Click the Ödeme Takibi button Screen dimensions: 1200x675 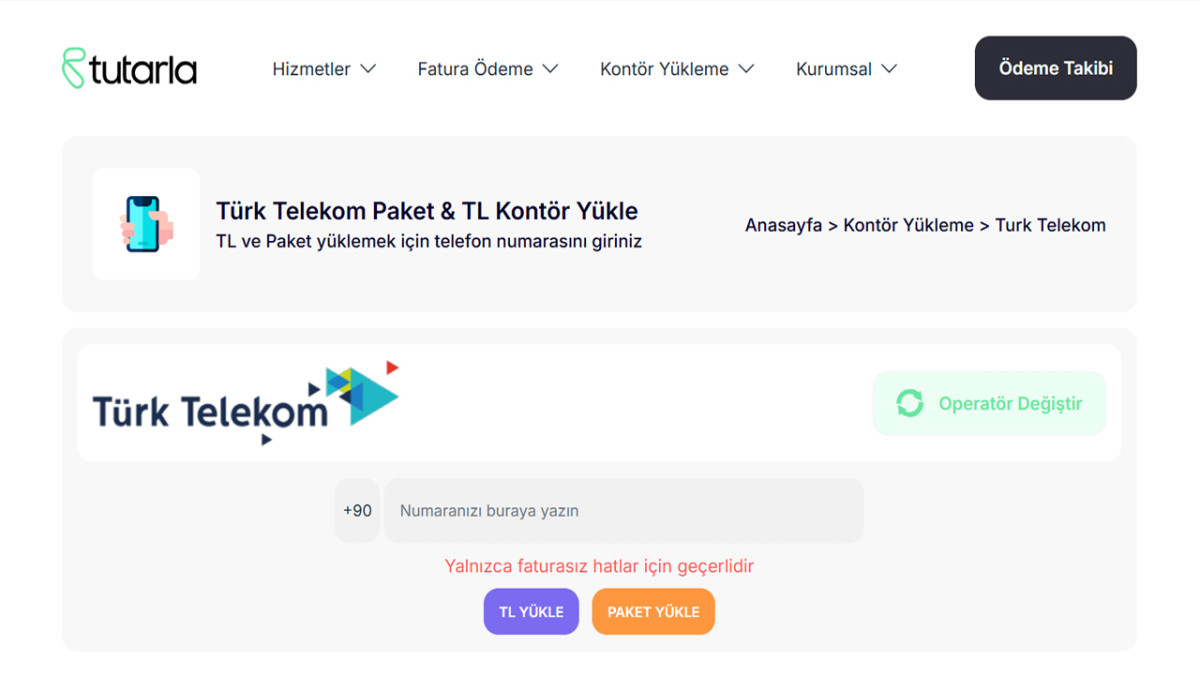tap(1055, 68)
